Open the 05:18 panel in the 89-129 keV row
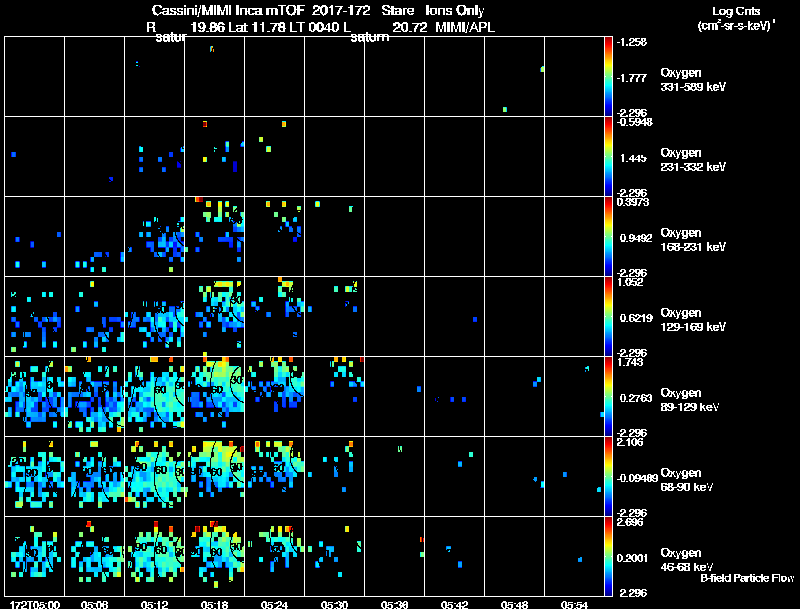 pos(214,396)
